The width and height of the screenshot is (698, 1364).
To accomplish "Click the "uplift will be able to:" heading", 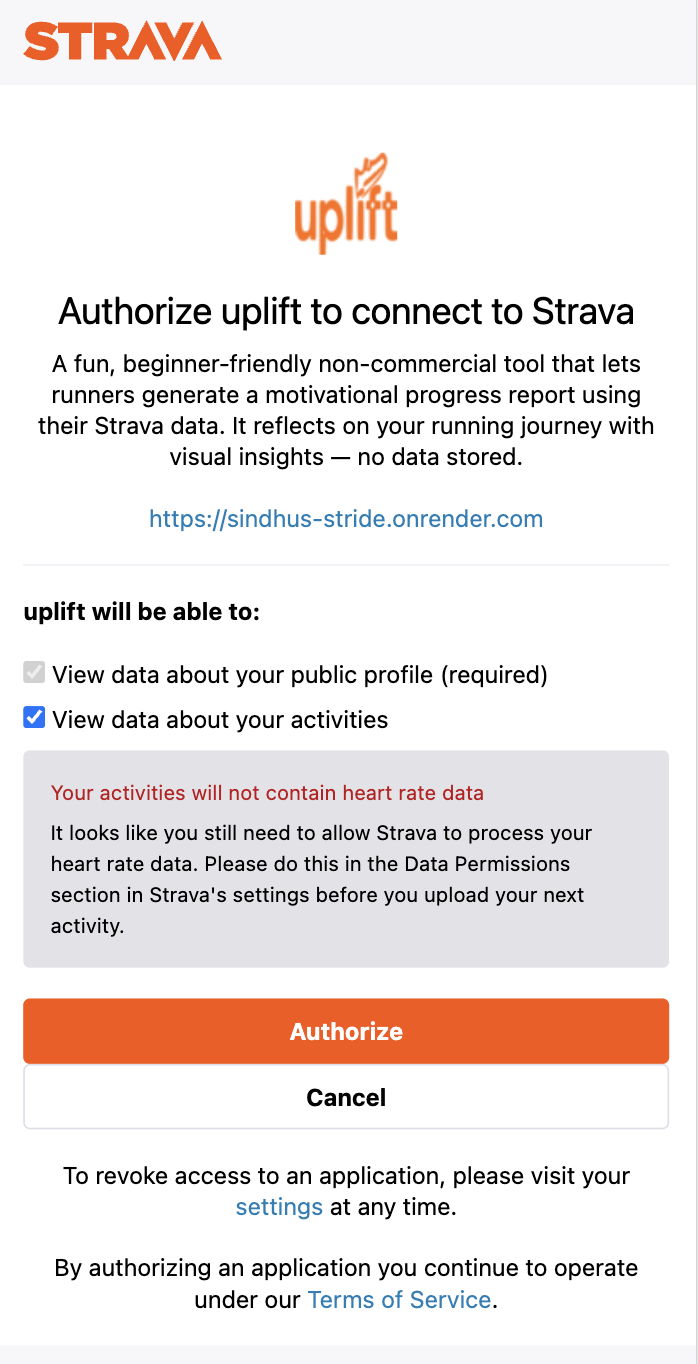I will click(141, 612).
